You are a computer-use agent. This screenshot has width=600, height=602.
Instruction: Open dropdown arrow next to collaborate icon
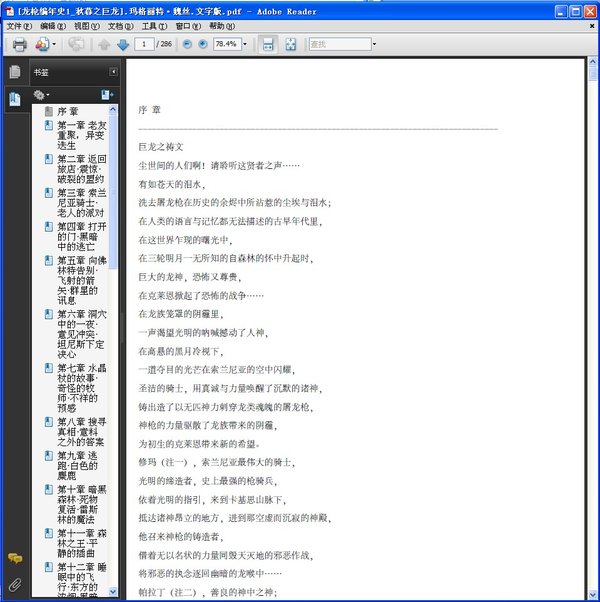click(54, 45)
